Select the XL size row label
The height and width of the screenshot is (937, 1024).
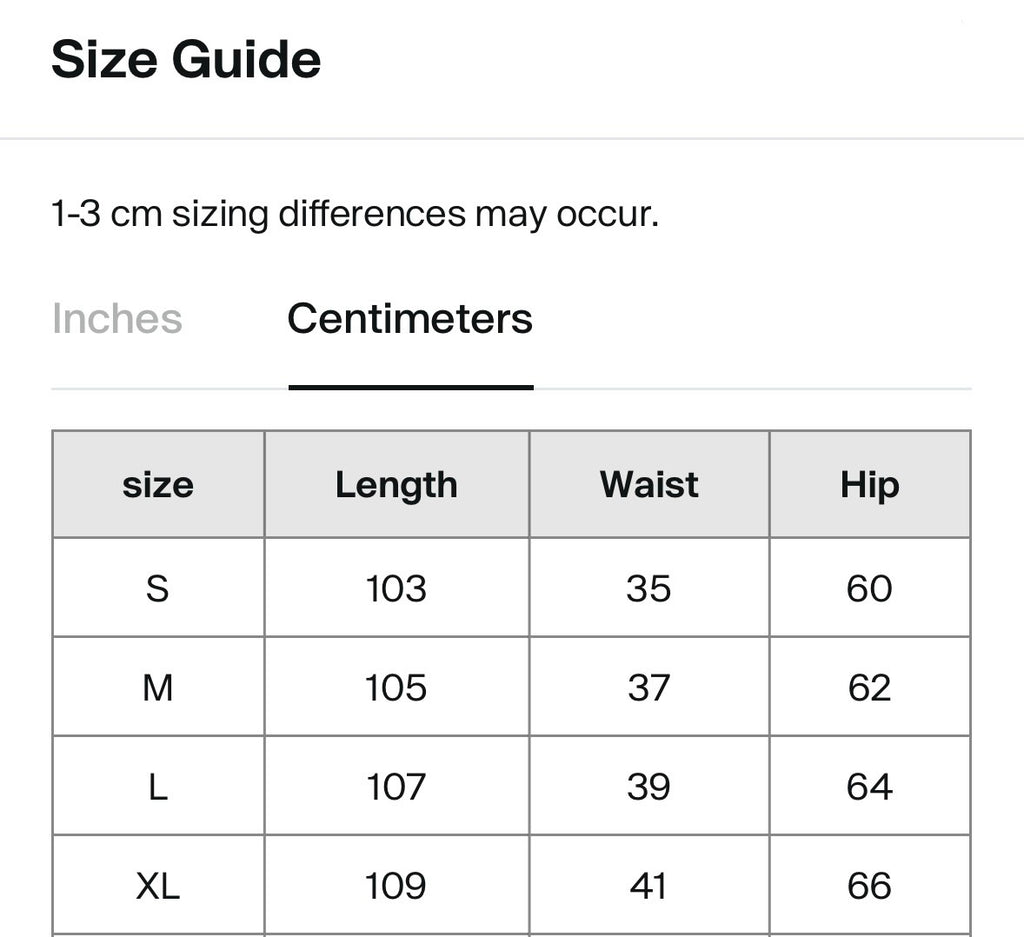click(158, 886)
